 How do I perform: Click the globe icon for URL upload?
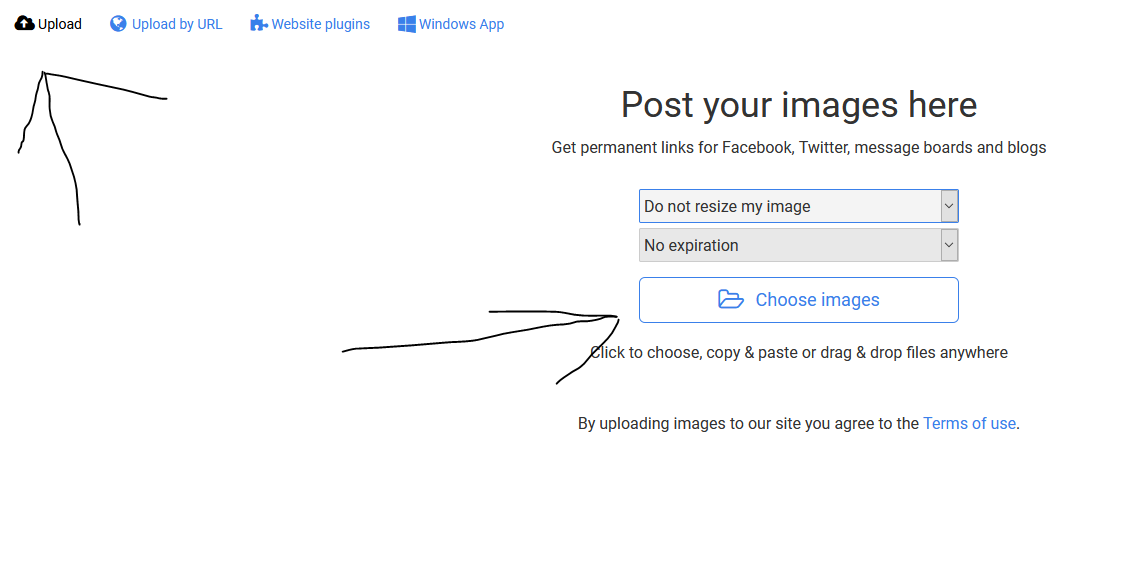[x=118, y=23]
